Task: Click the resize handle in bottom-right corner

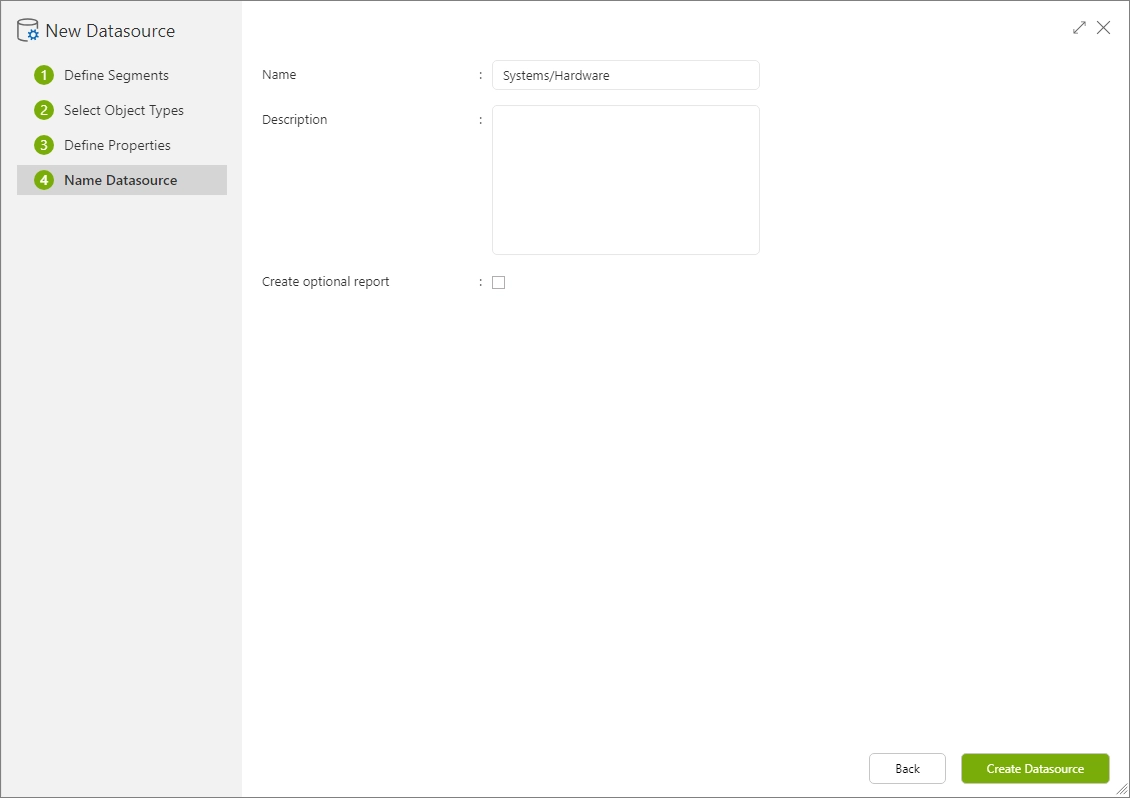Action: tap(1122, 791)
